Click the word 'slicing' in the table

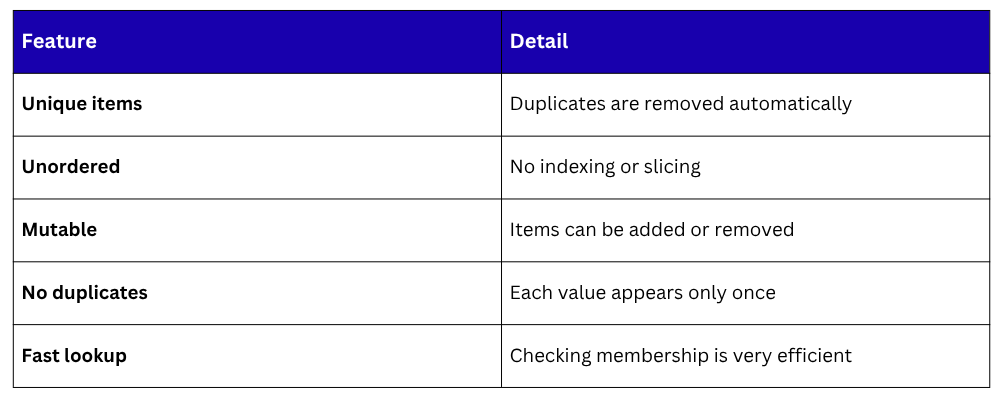coord(672,167)
